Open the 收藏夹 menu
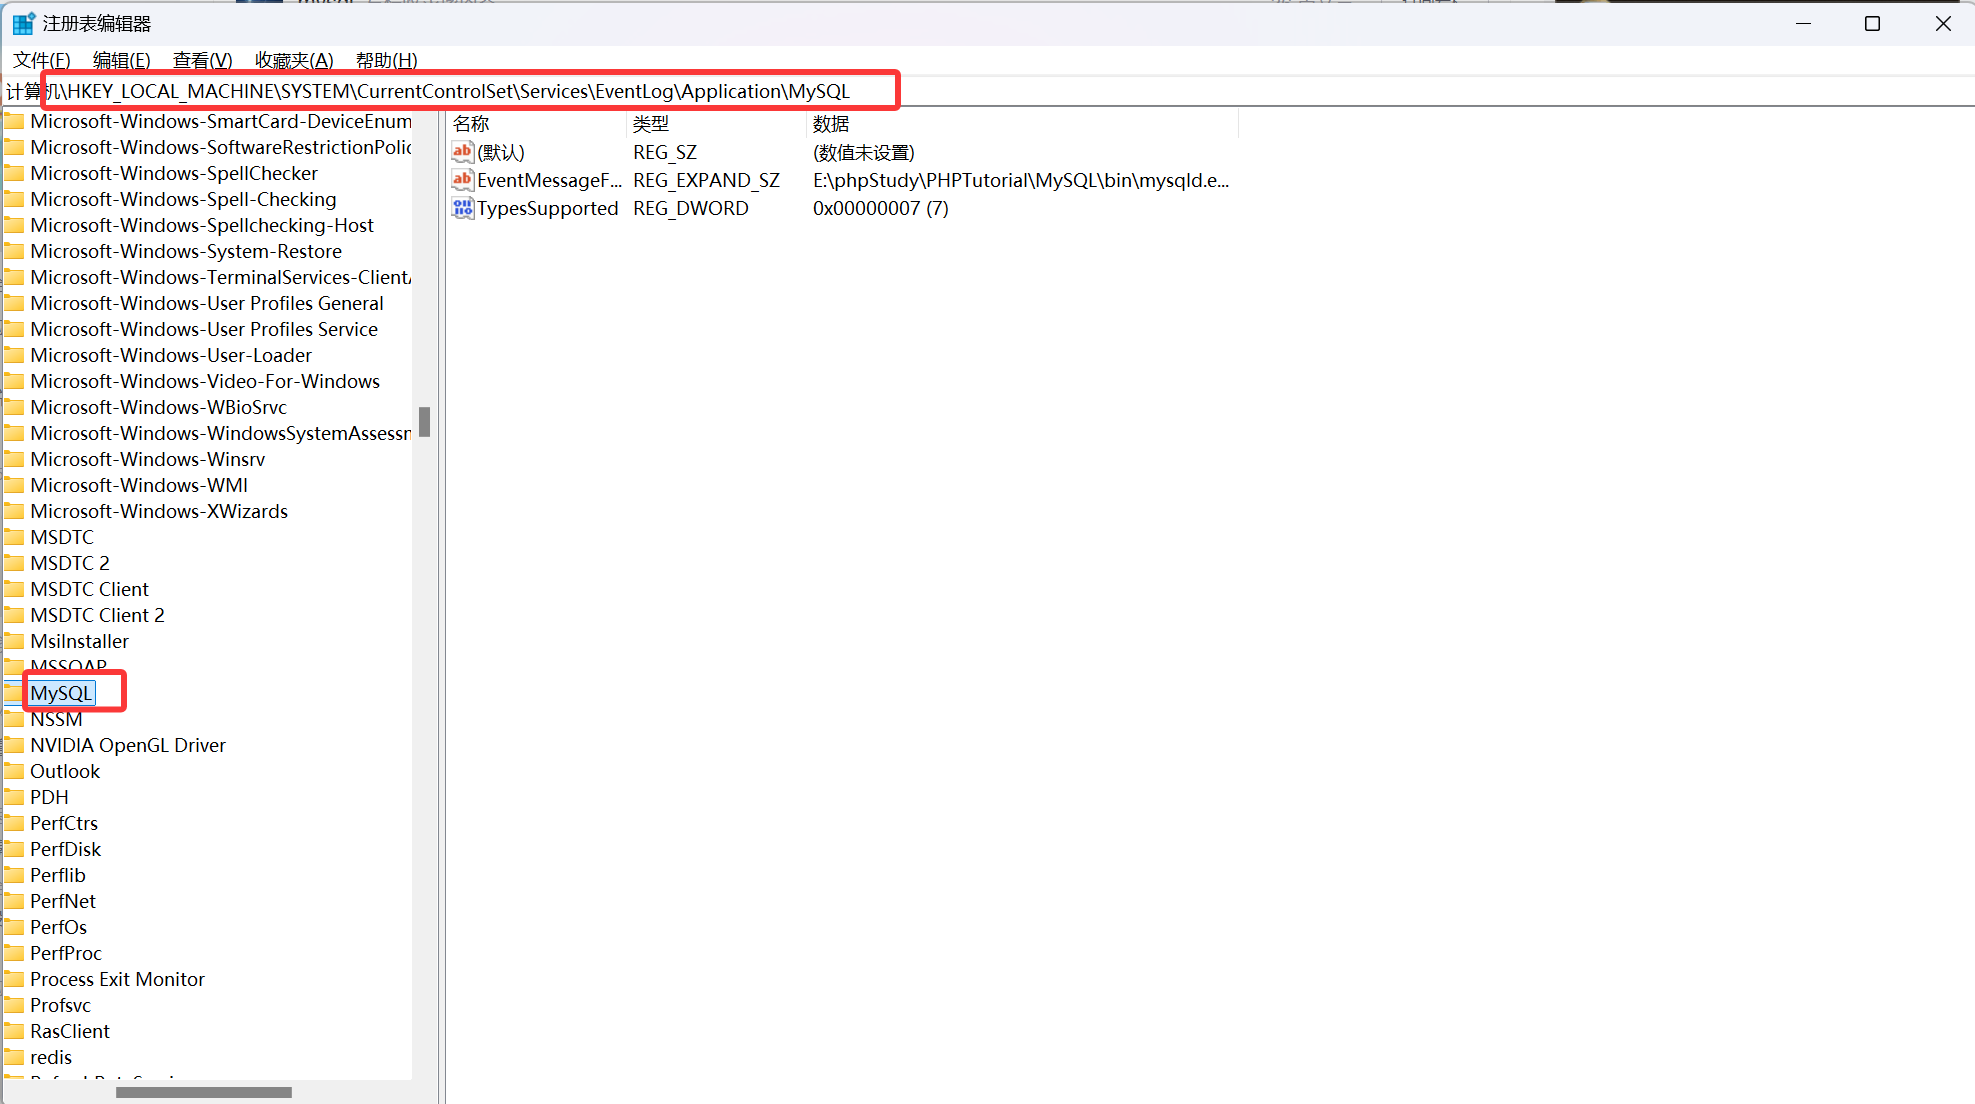 (293, 60)
